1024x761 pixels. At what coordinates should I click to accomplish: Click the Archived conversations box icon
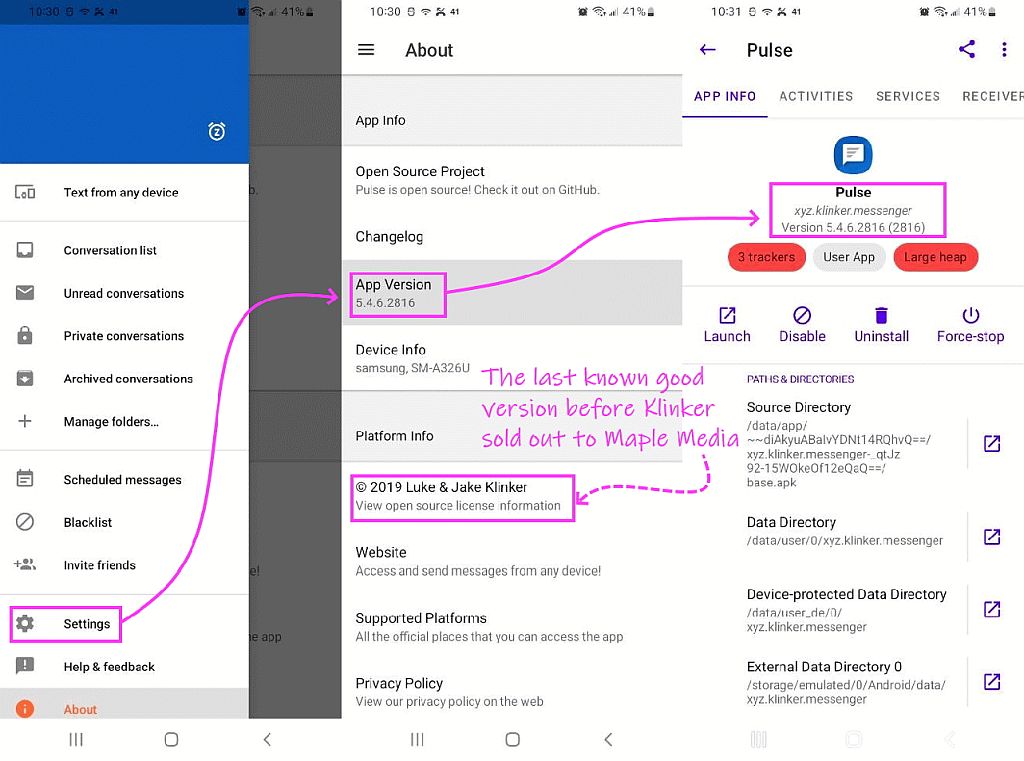point(25,378)
